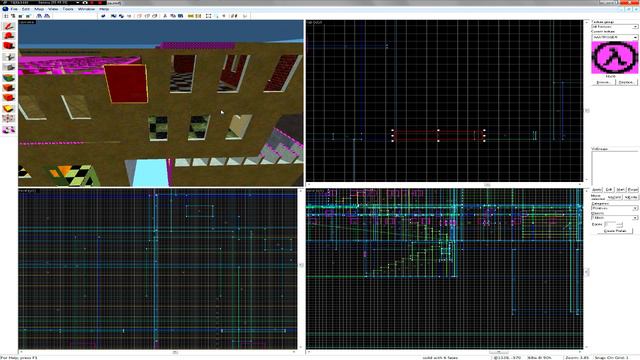Click the Paste toolbar icon

point(180,16)
